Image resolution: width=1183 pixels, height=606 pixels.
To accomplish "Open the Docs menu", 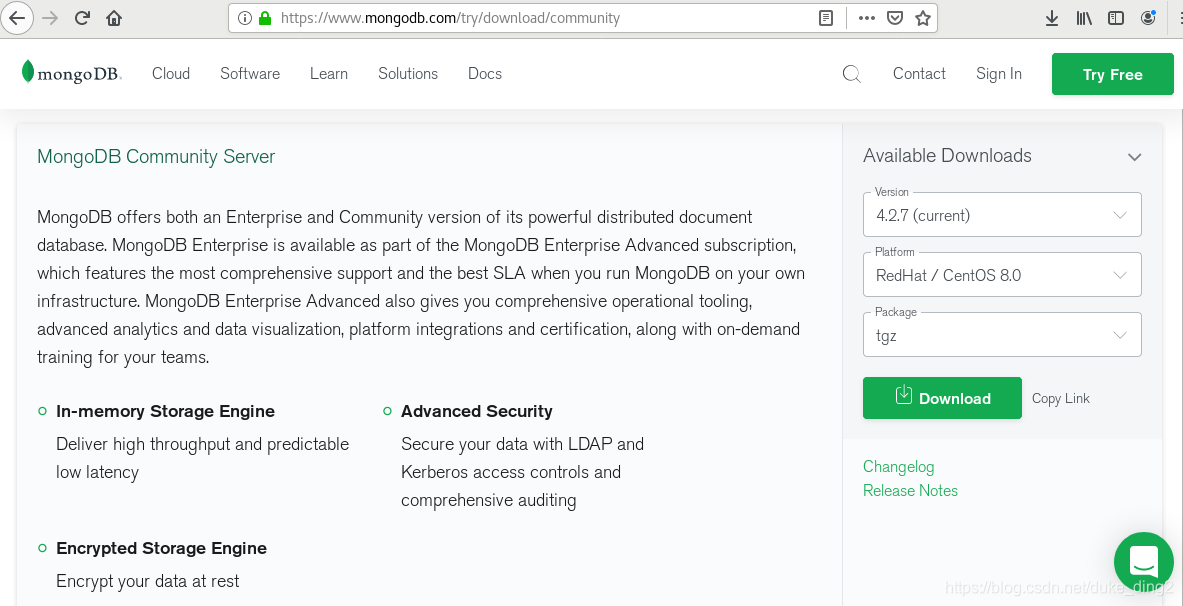I will [x=485, y=74].
